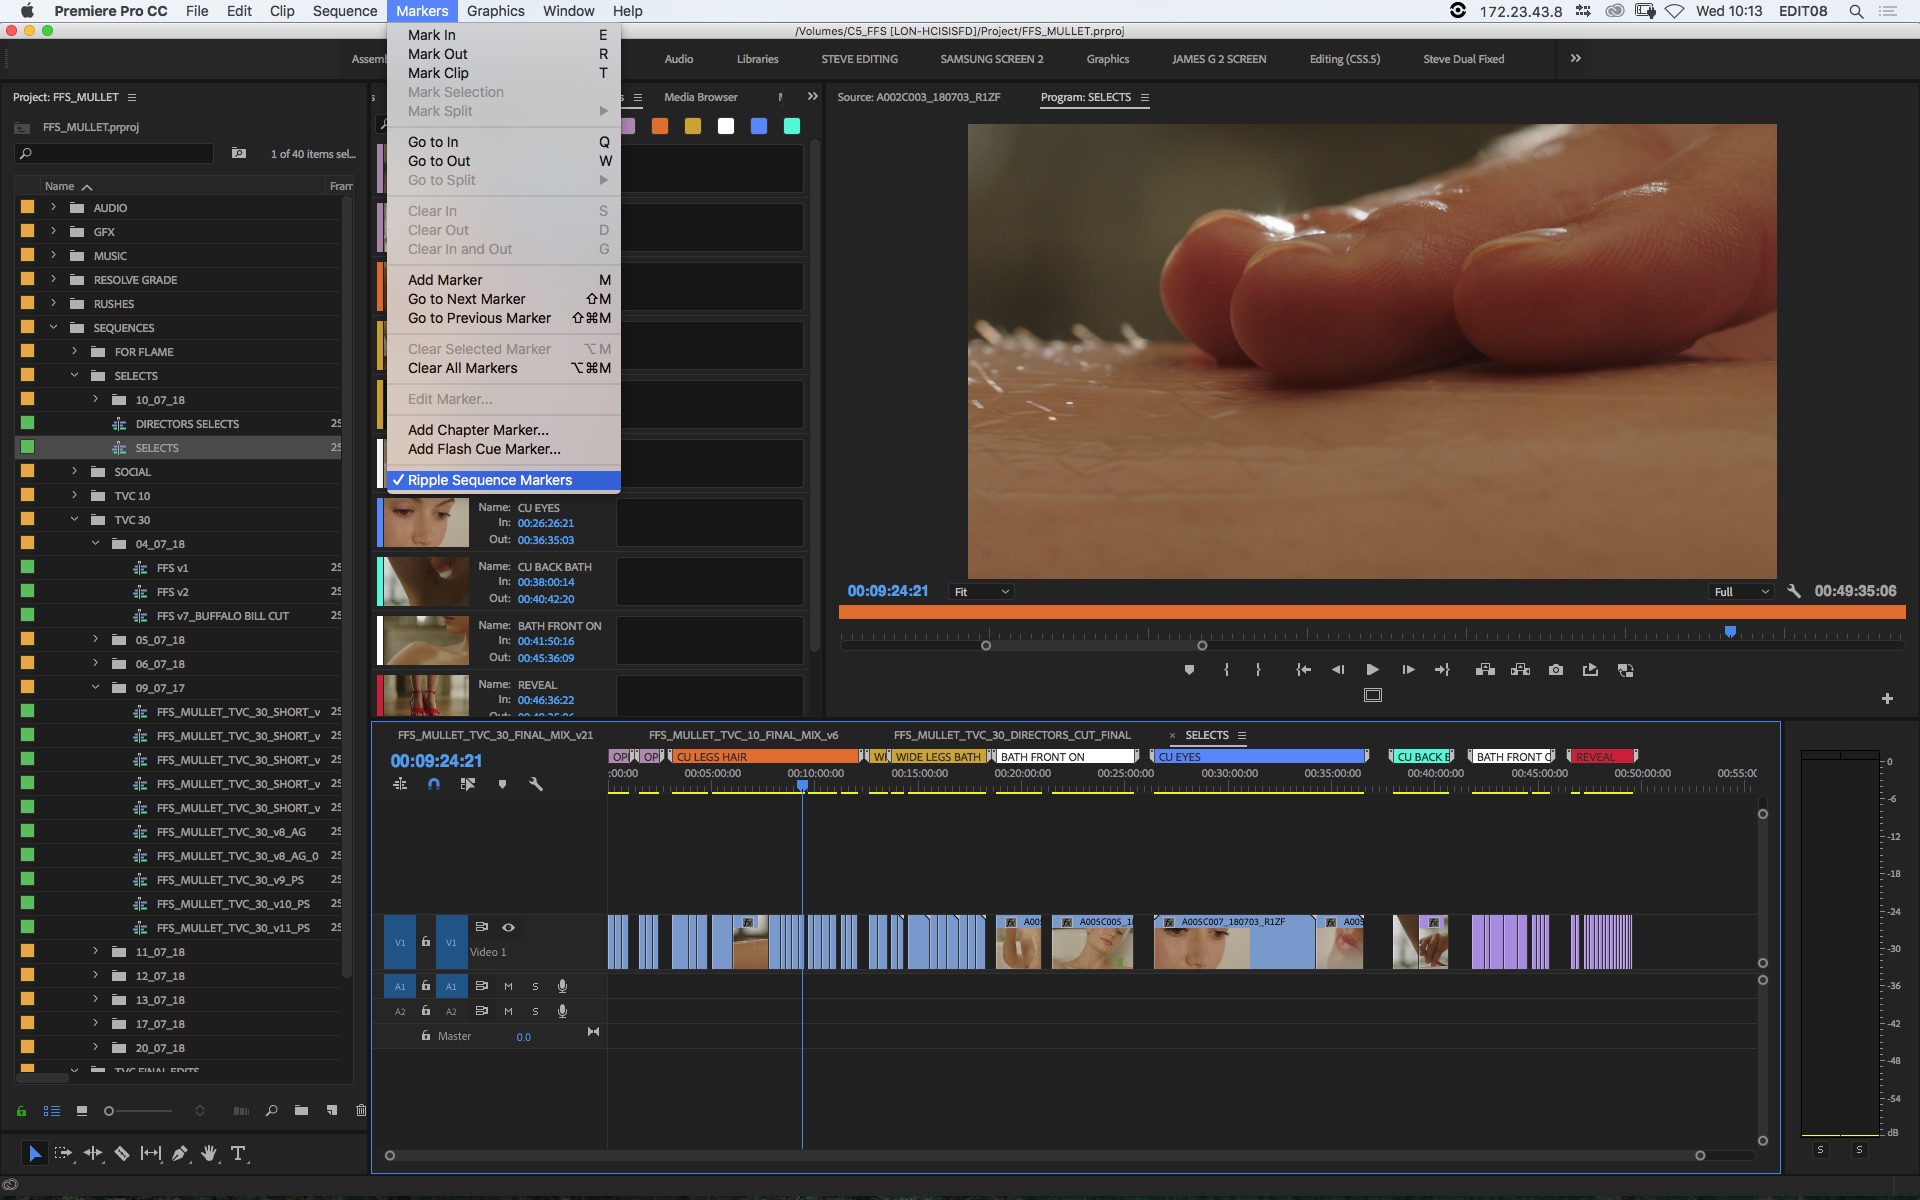Image resolution: width=1920 pixels, height=1200 pixels.
Task: Select the Hand tool
Action: click(209, 1153)
